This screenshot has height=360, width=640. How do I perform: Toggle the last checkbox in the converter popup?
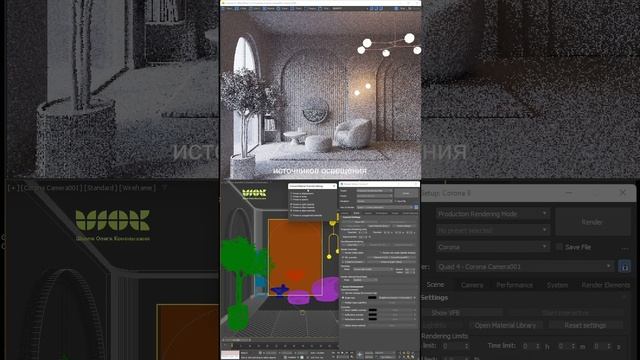[291, 216]
